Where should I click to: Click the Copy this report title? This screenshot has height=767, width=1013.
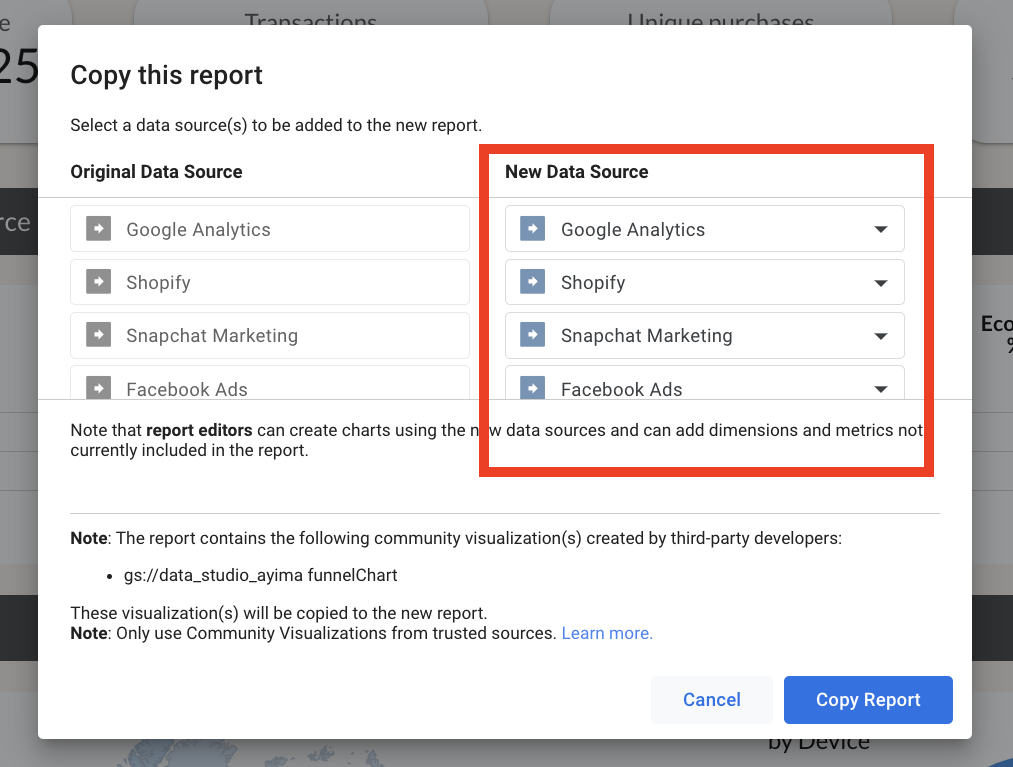[x=167, y=76]
